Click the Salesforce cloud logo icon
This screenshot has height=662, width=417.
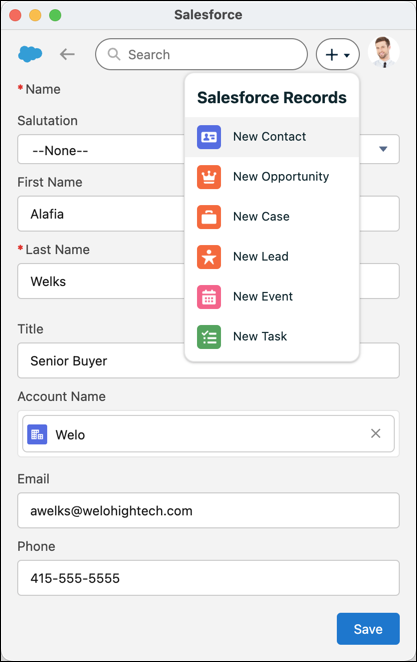[30, 54]
